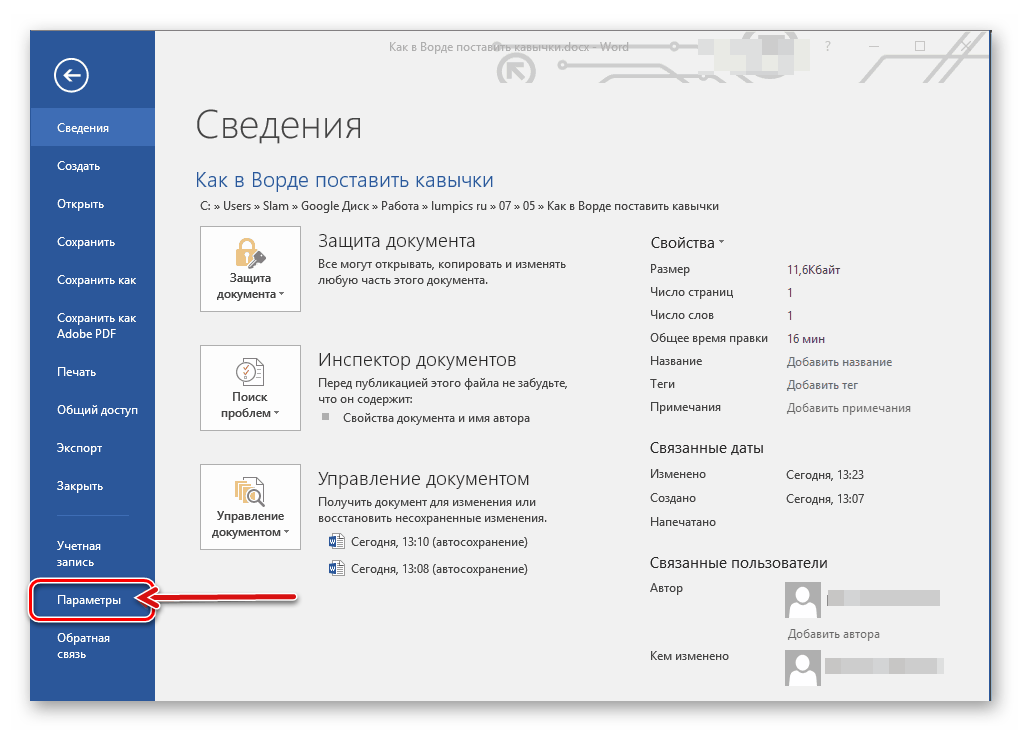
Task: Click the Число страниц label
Action: 691,292
